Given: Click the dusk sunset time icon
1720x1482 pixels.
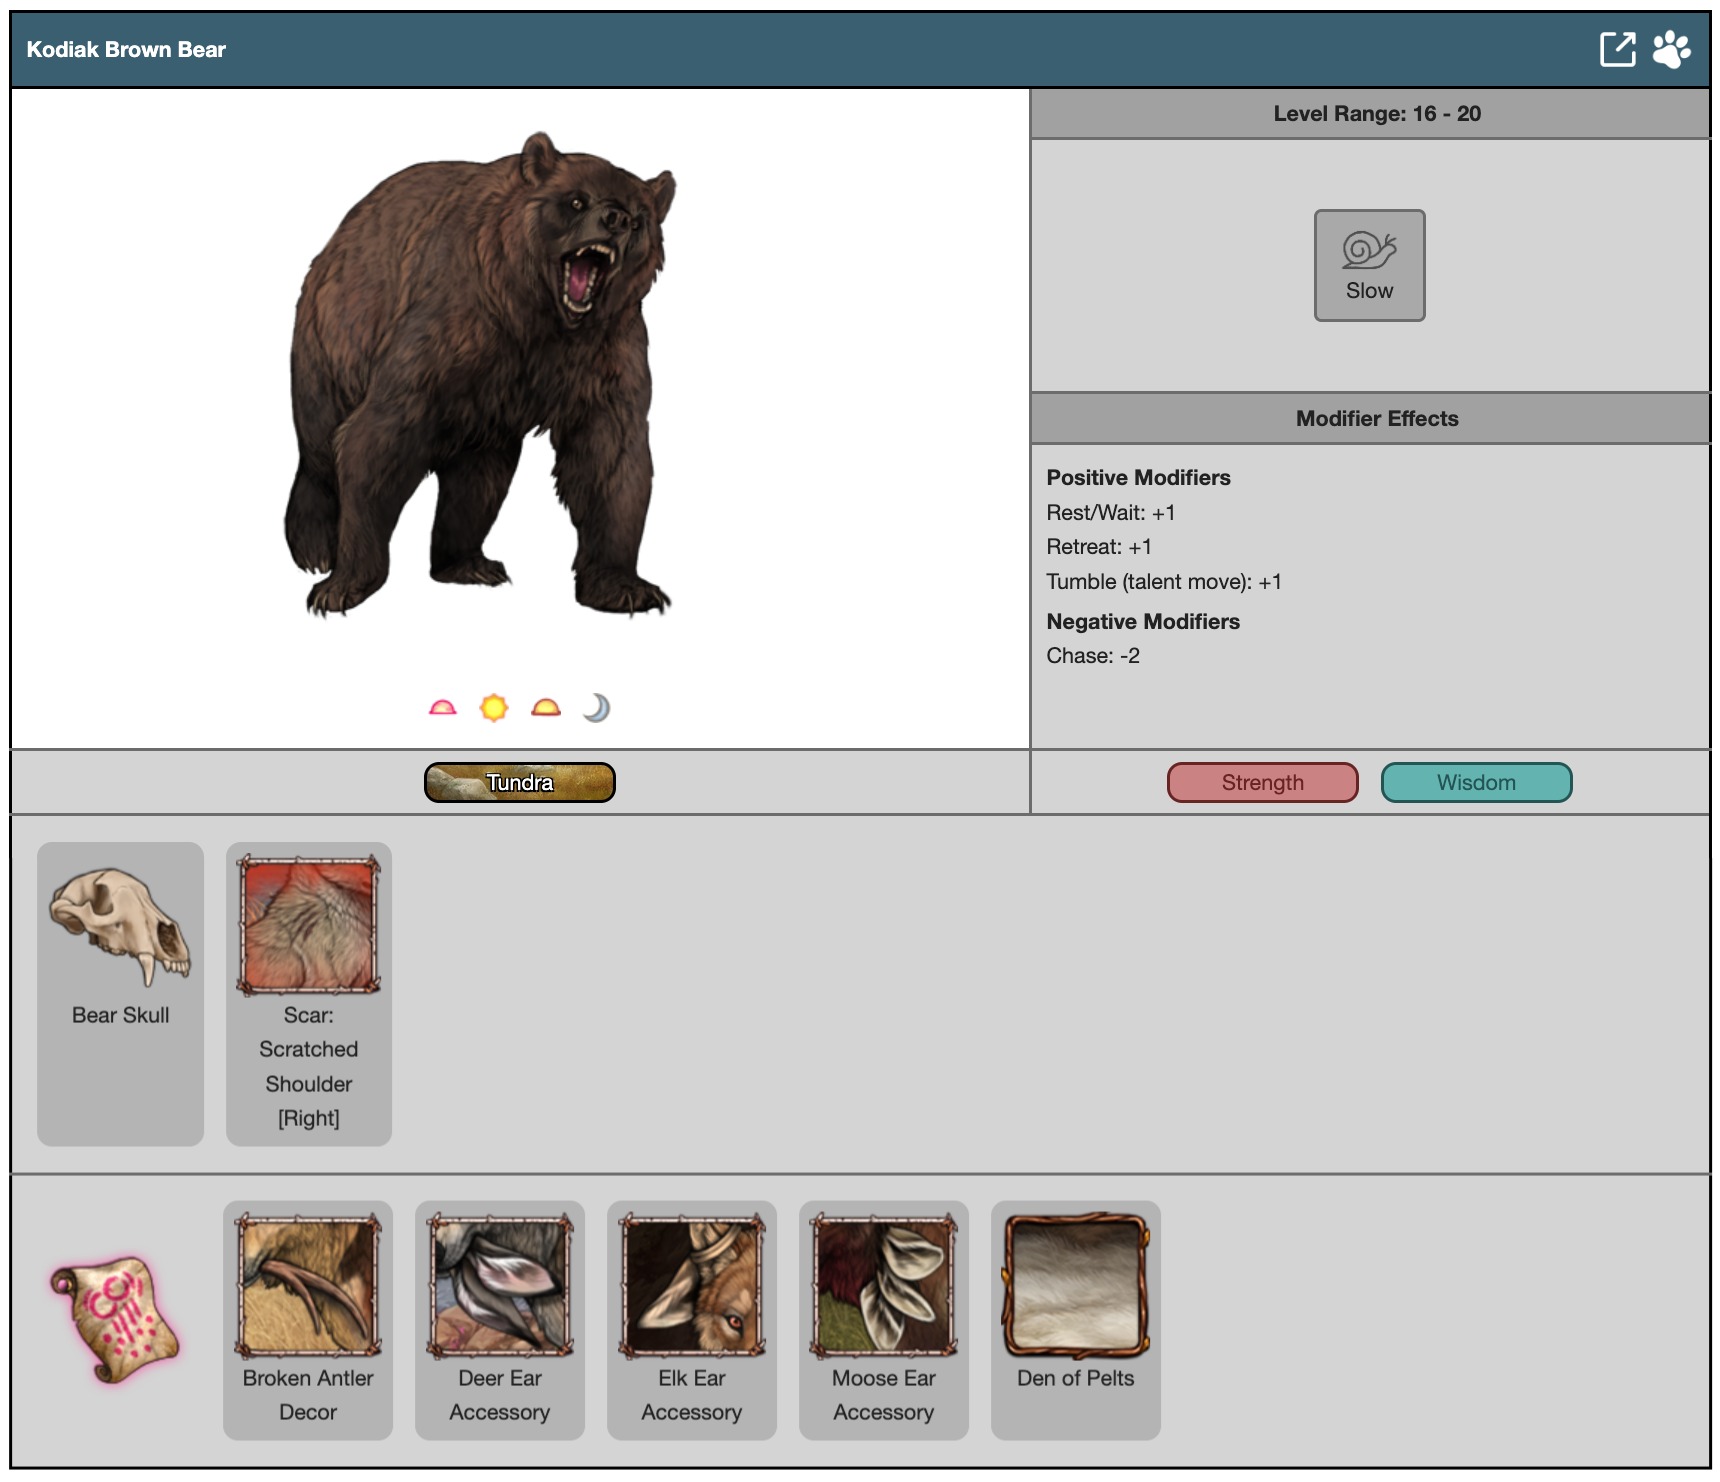Looking at the screenshot, I should [x=546, y=708].
